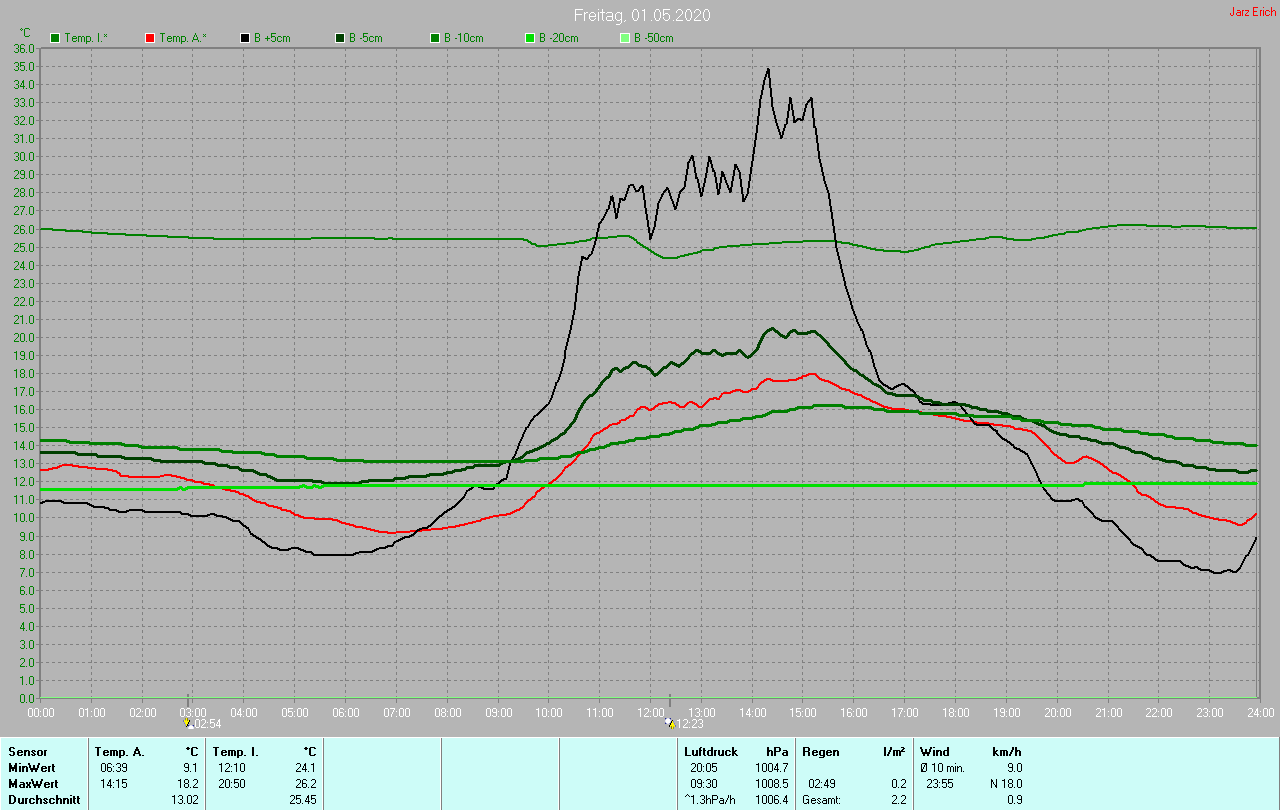Click the Regen Gesamt value 2.2

(x=898, y=799)
